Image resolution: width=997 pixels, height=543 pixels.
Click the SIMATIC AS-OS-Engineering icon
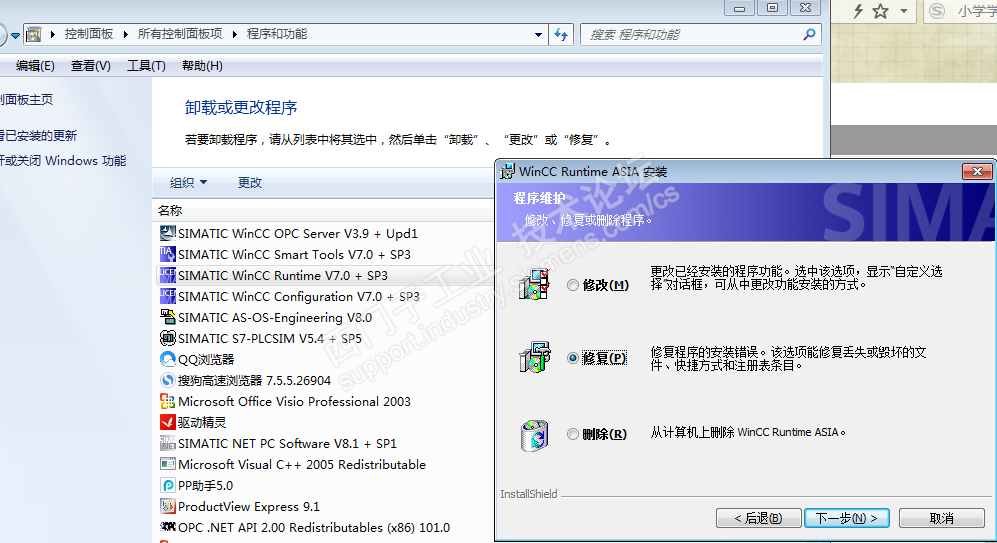click(167, 317)
